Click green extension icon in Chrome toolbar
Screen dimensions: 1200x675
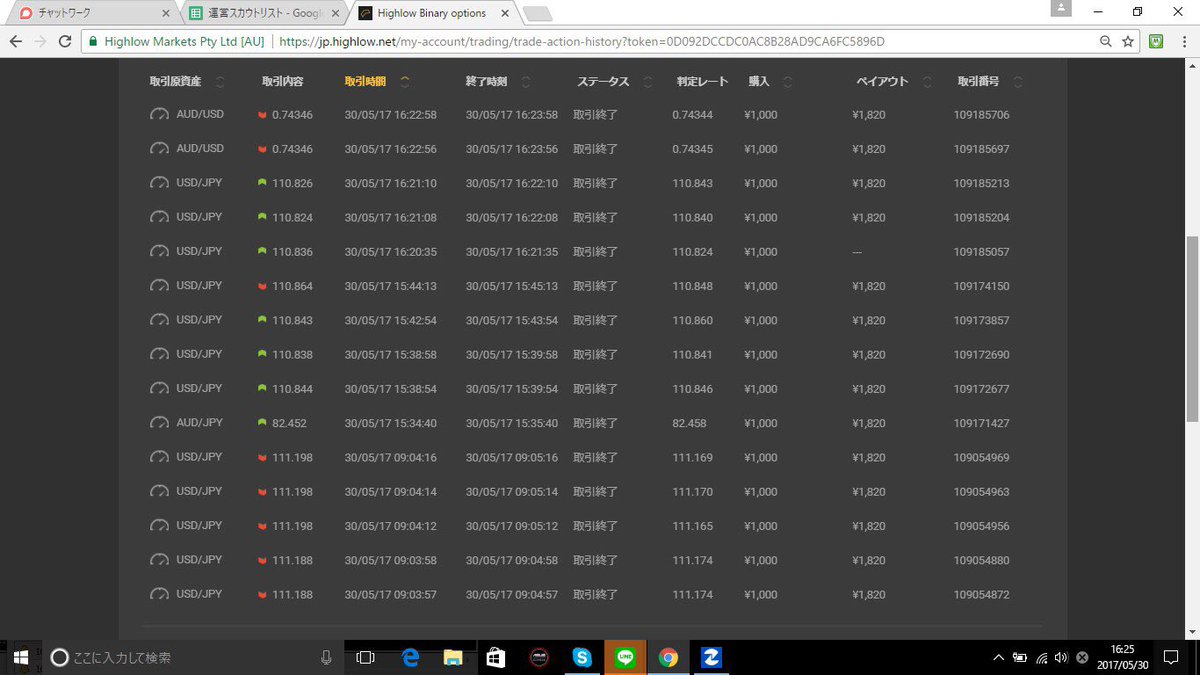[x=1156, y=42]
